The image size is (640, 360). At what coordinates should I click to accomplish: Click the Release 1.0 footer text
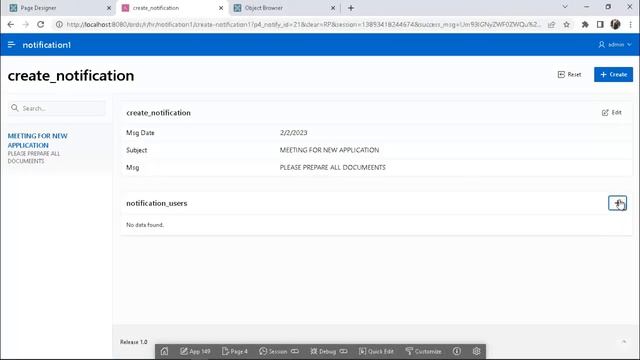[x=133, y=342]
